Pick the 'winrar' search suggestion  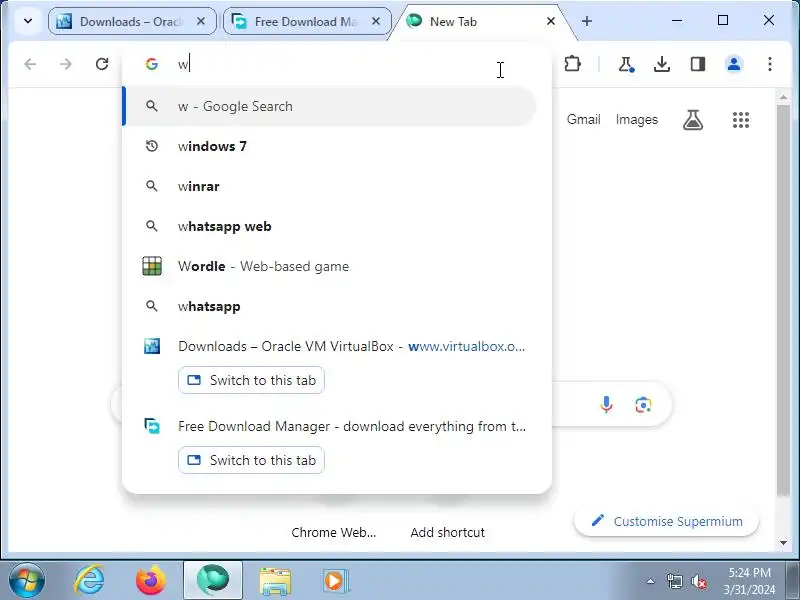[x=330, y=186]
